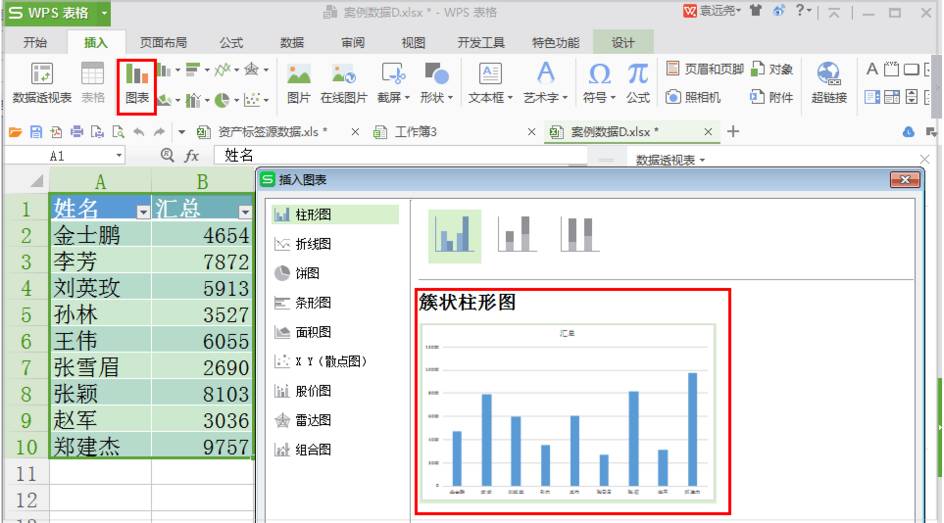Choose the 100% stacked column subtype thumbnail

pos(579,235)
